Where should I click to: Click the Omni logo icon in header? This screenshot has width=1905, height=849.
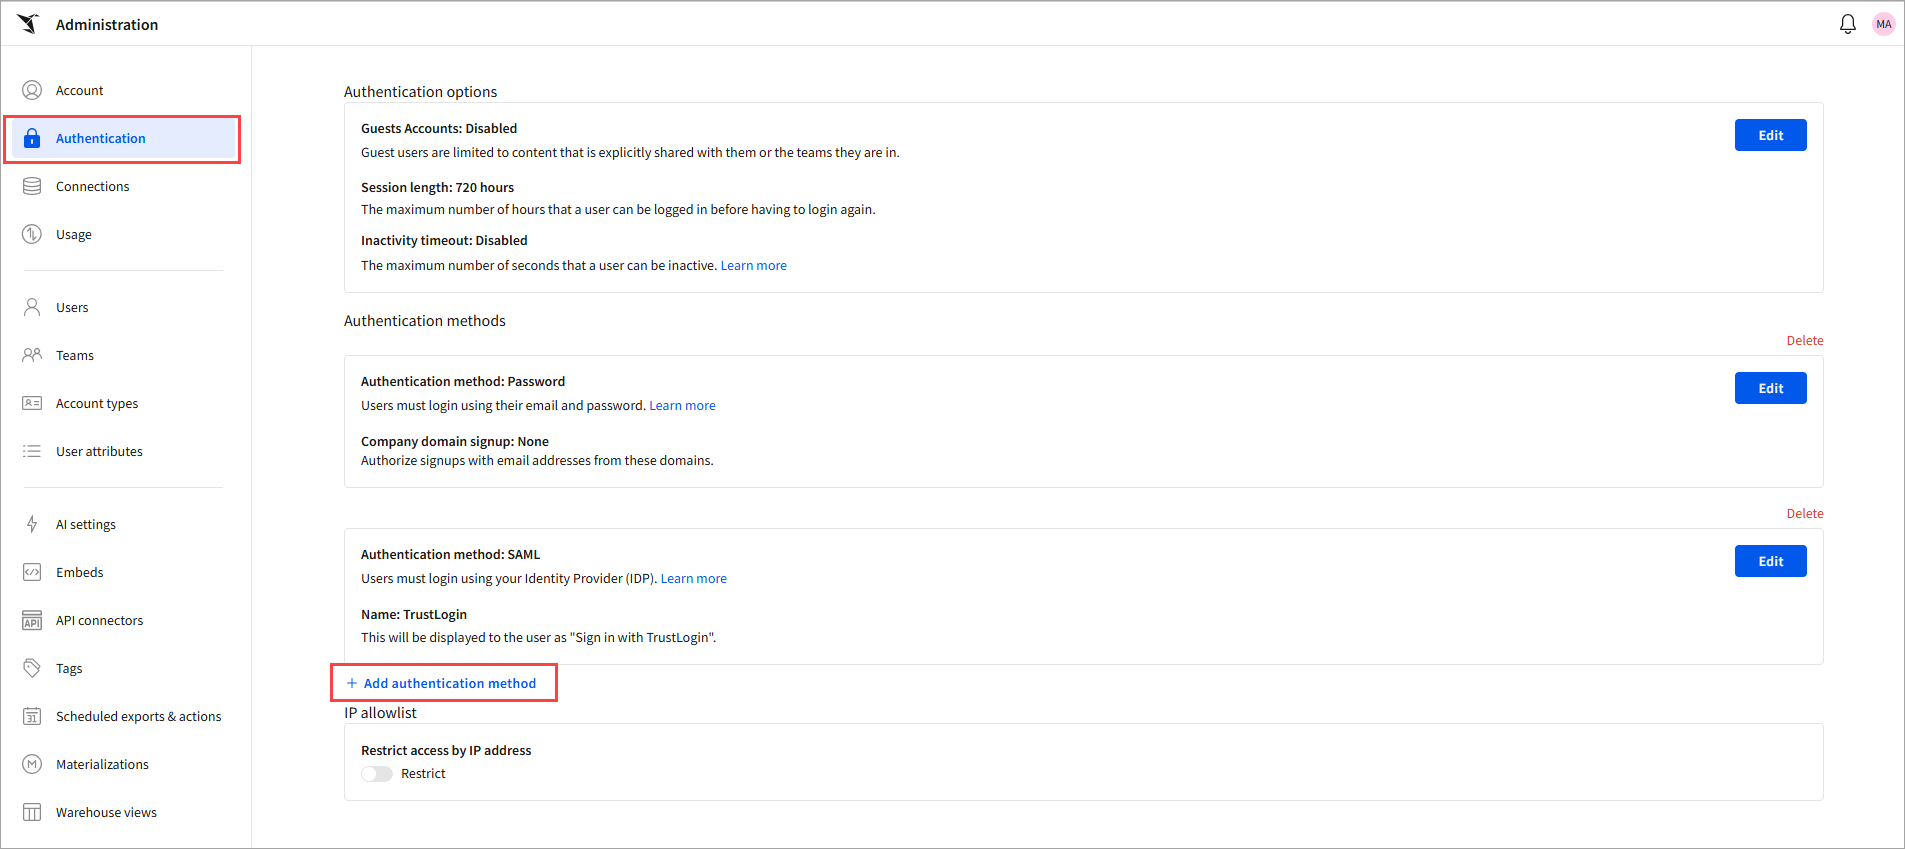[28, 24]
